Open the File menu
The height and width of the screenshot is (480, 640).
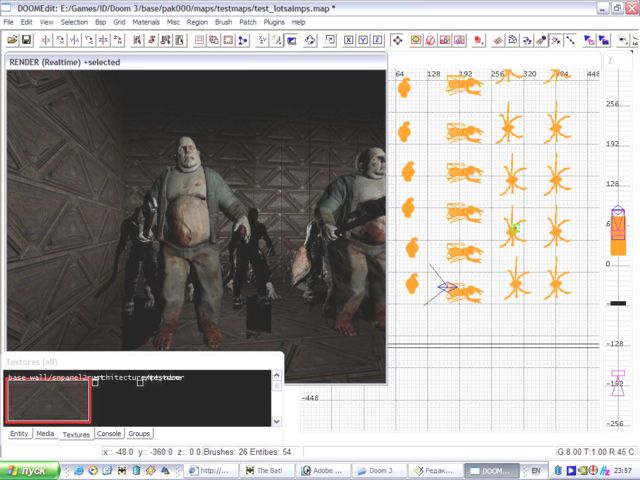coord(8,22)
